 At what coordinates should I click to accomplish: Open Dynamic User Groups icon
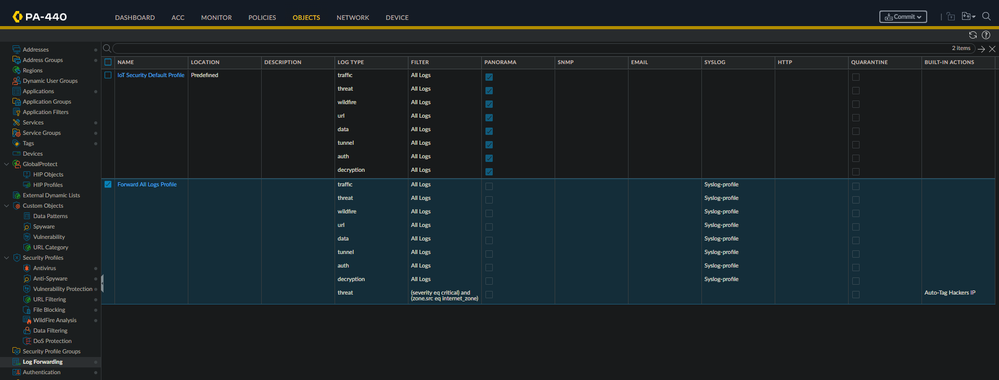pos(17,81)
